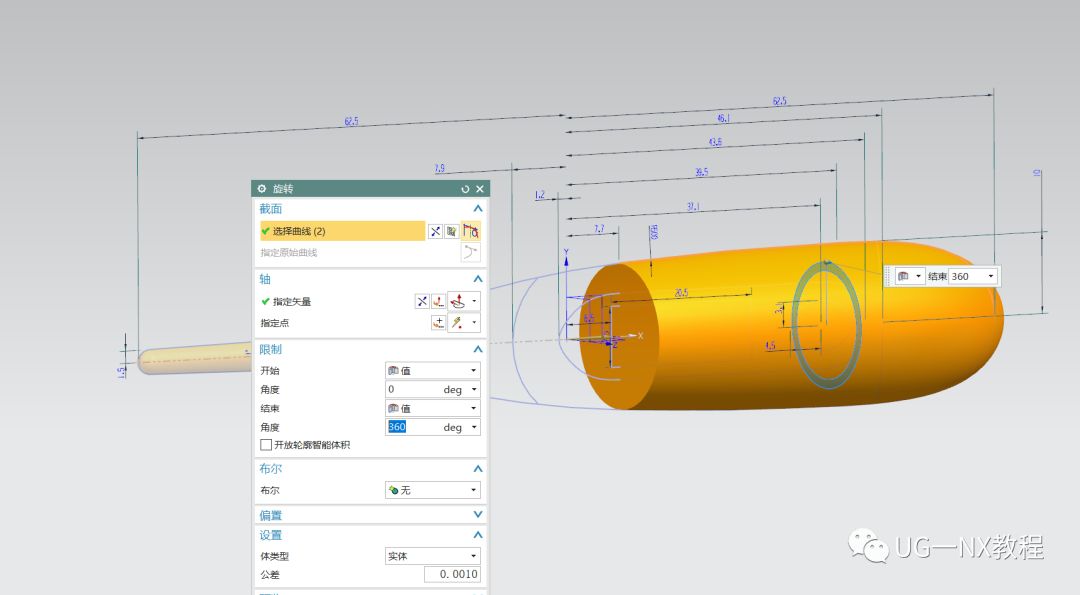This screenshot has height=595, width=1080.
Task: Click the end 角度 field showing 360
Action: 412,427
